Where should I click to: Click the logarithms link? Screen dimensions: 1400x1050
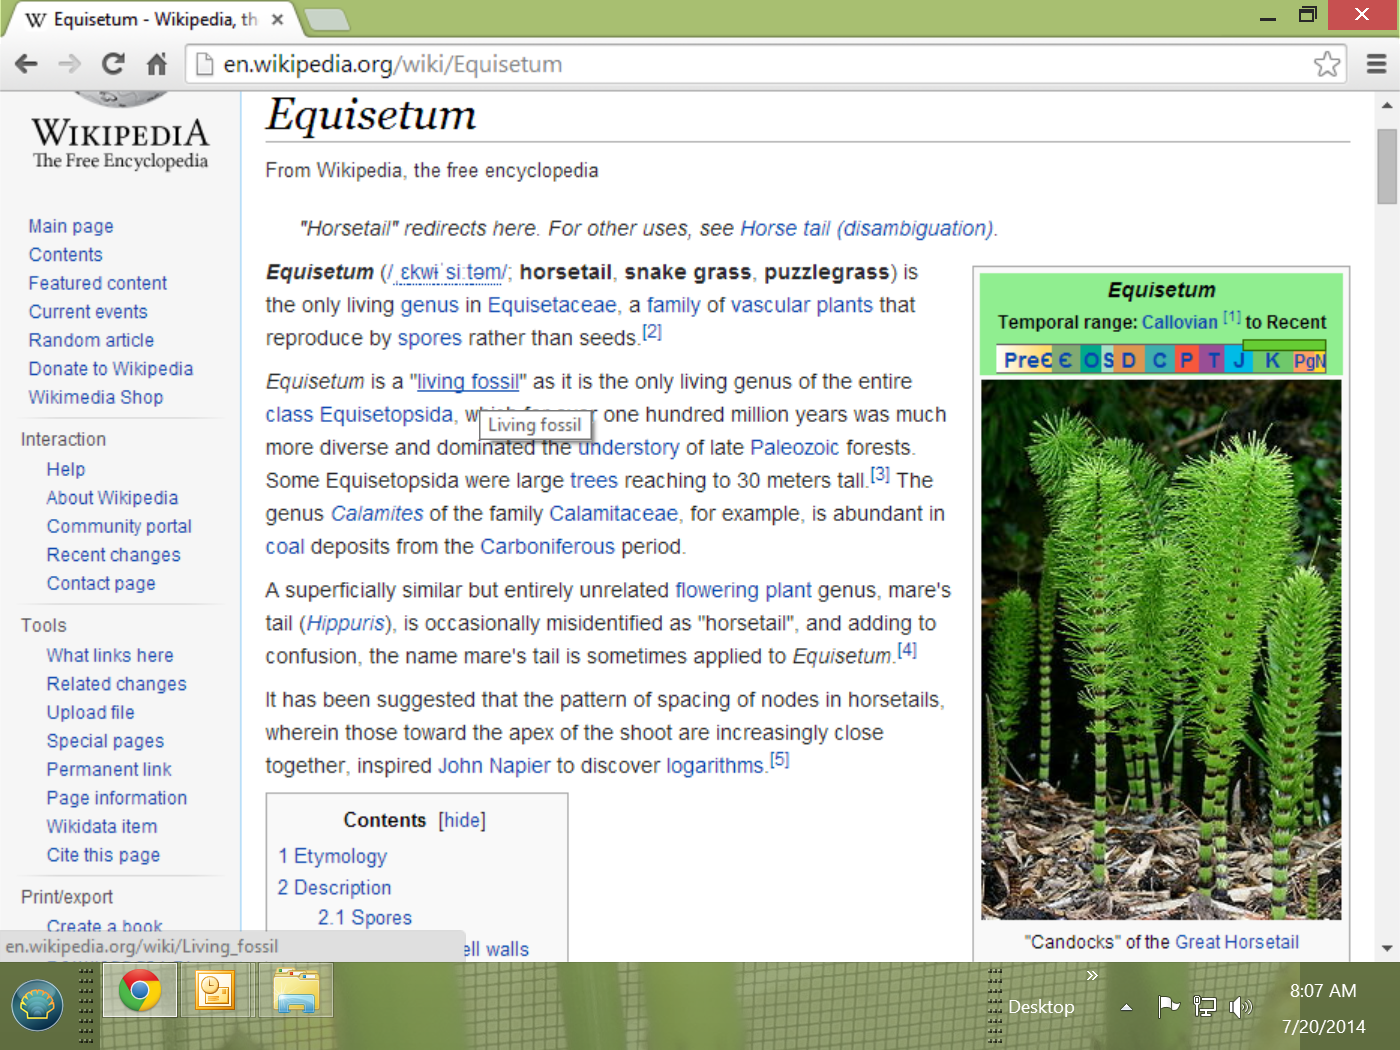click(x=715, y=765)
